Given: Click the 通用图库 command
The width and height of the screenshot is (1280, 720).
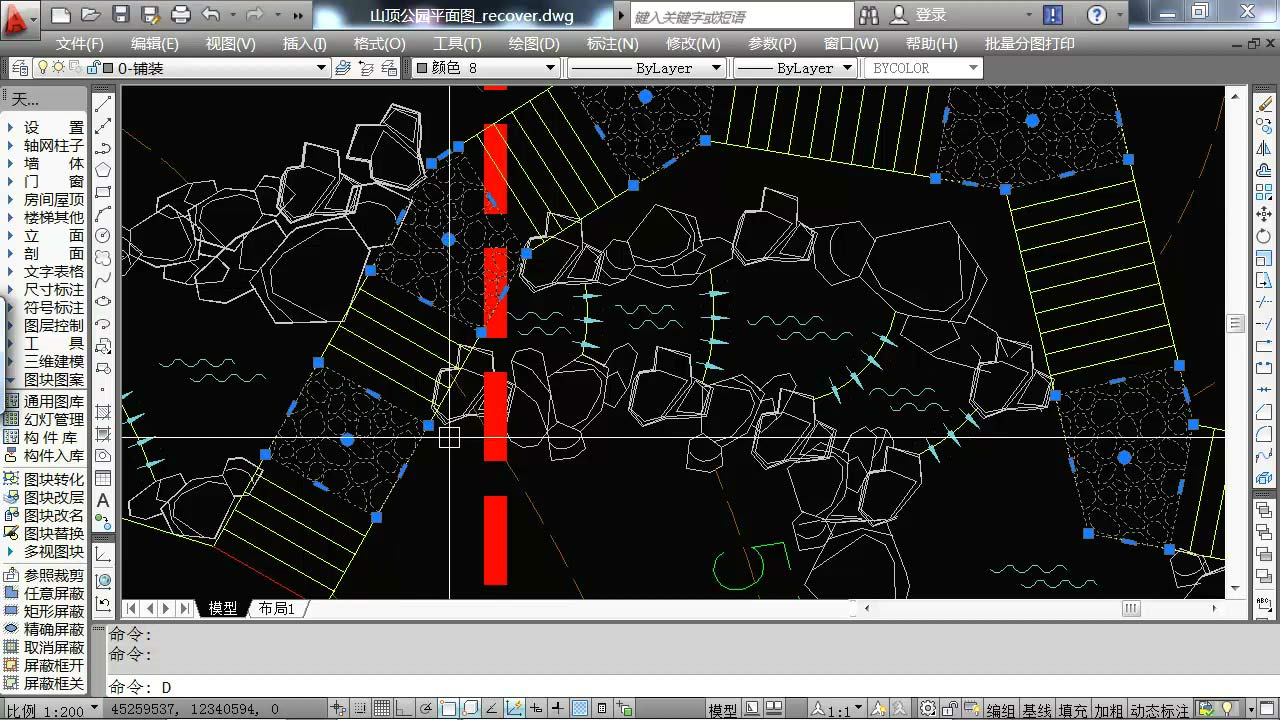Looking at the screenshot, I should (45, 401).
